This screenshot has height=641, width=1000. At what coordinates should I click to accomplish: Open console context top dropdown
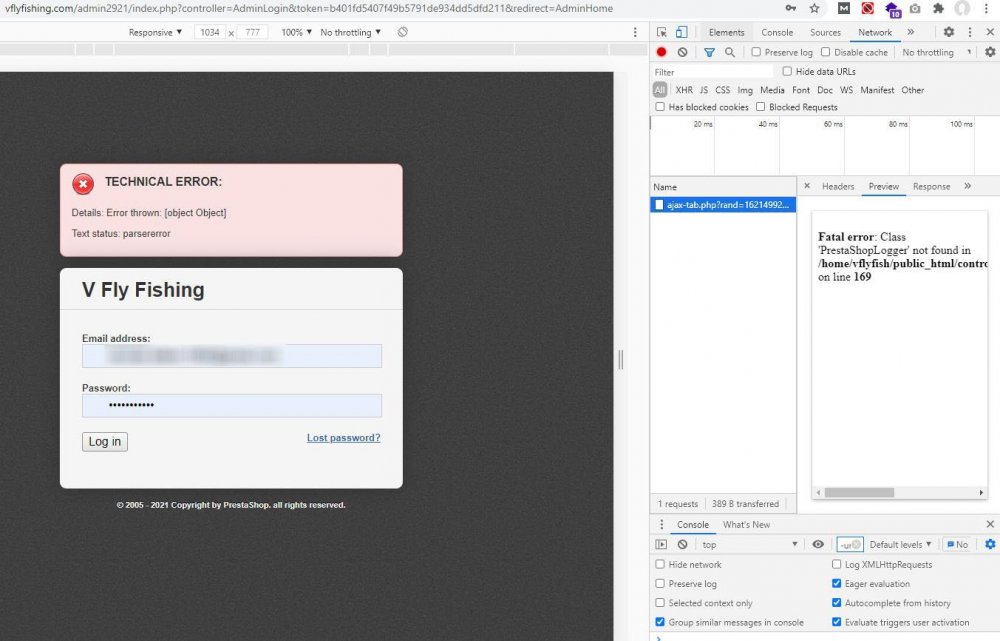(749, 544)
